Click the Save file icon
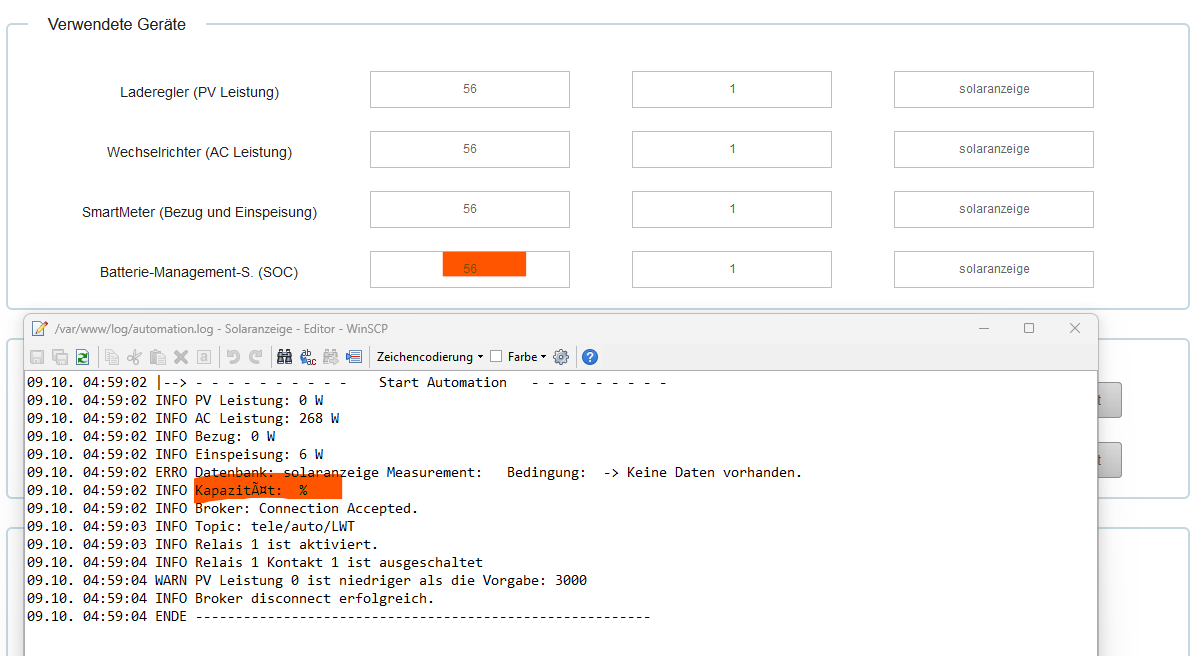Viewport: 1204px width, 656px height. [x=36, y=357]
